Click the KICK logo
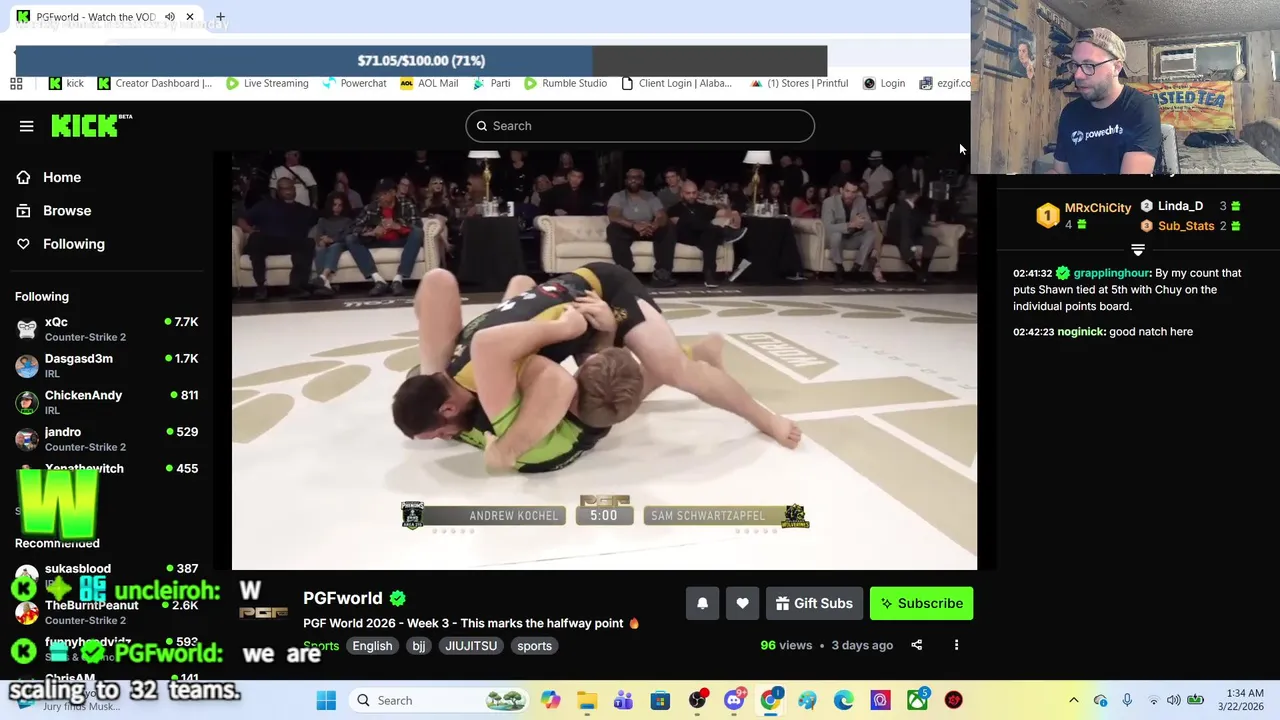This screenshot has width=1280, height=720. pos(91,125)
